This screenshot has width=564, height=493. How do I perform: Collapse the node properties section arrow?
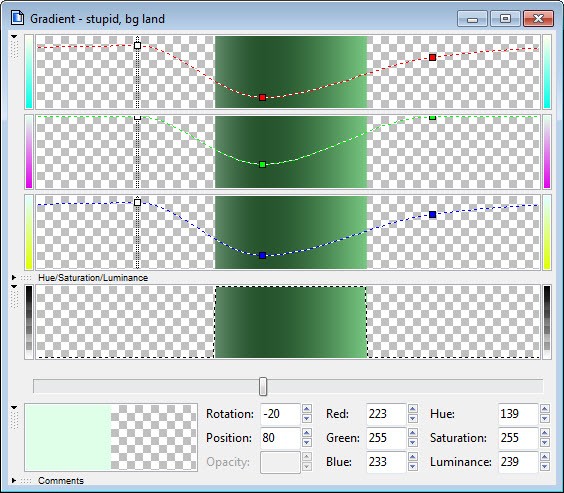point(14,407)
